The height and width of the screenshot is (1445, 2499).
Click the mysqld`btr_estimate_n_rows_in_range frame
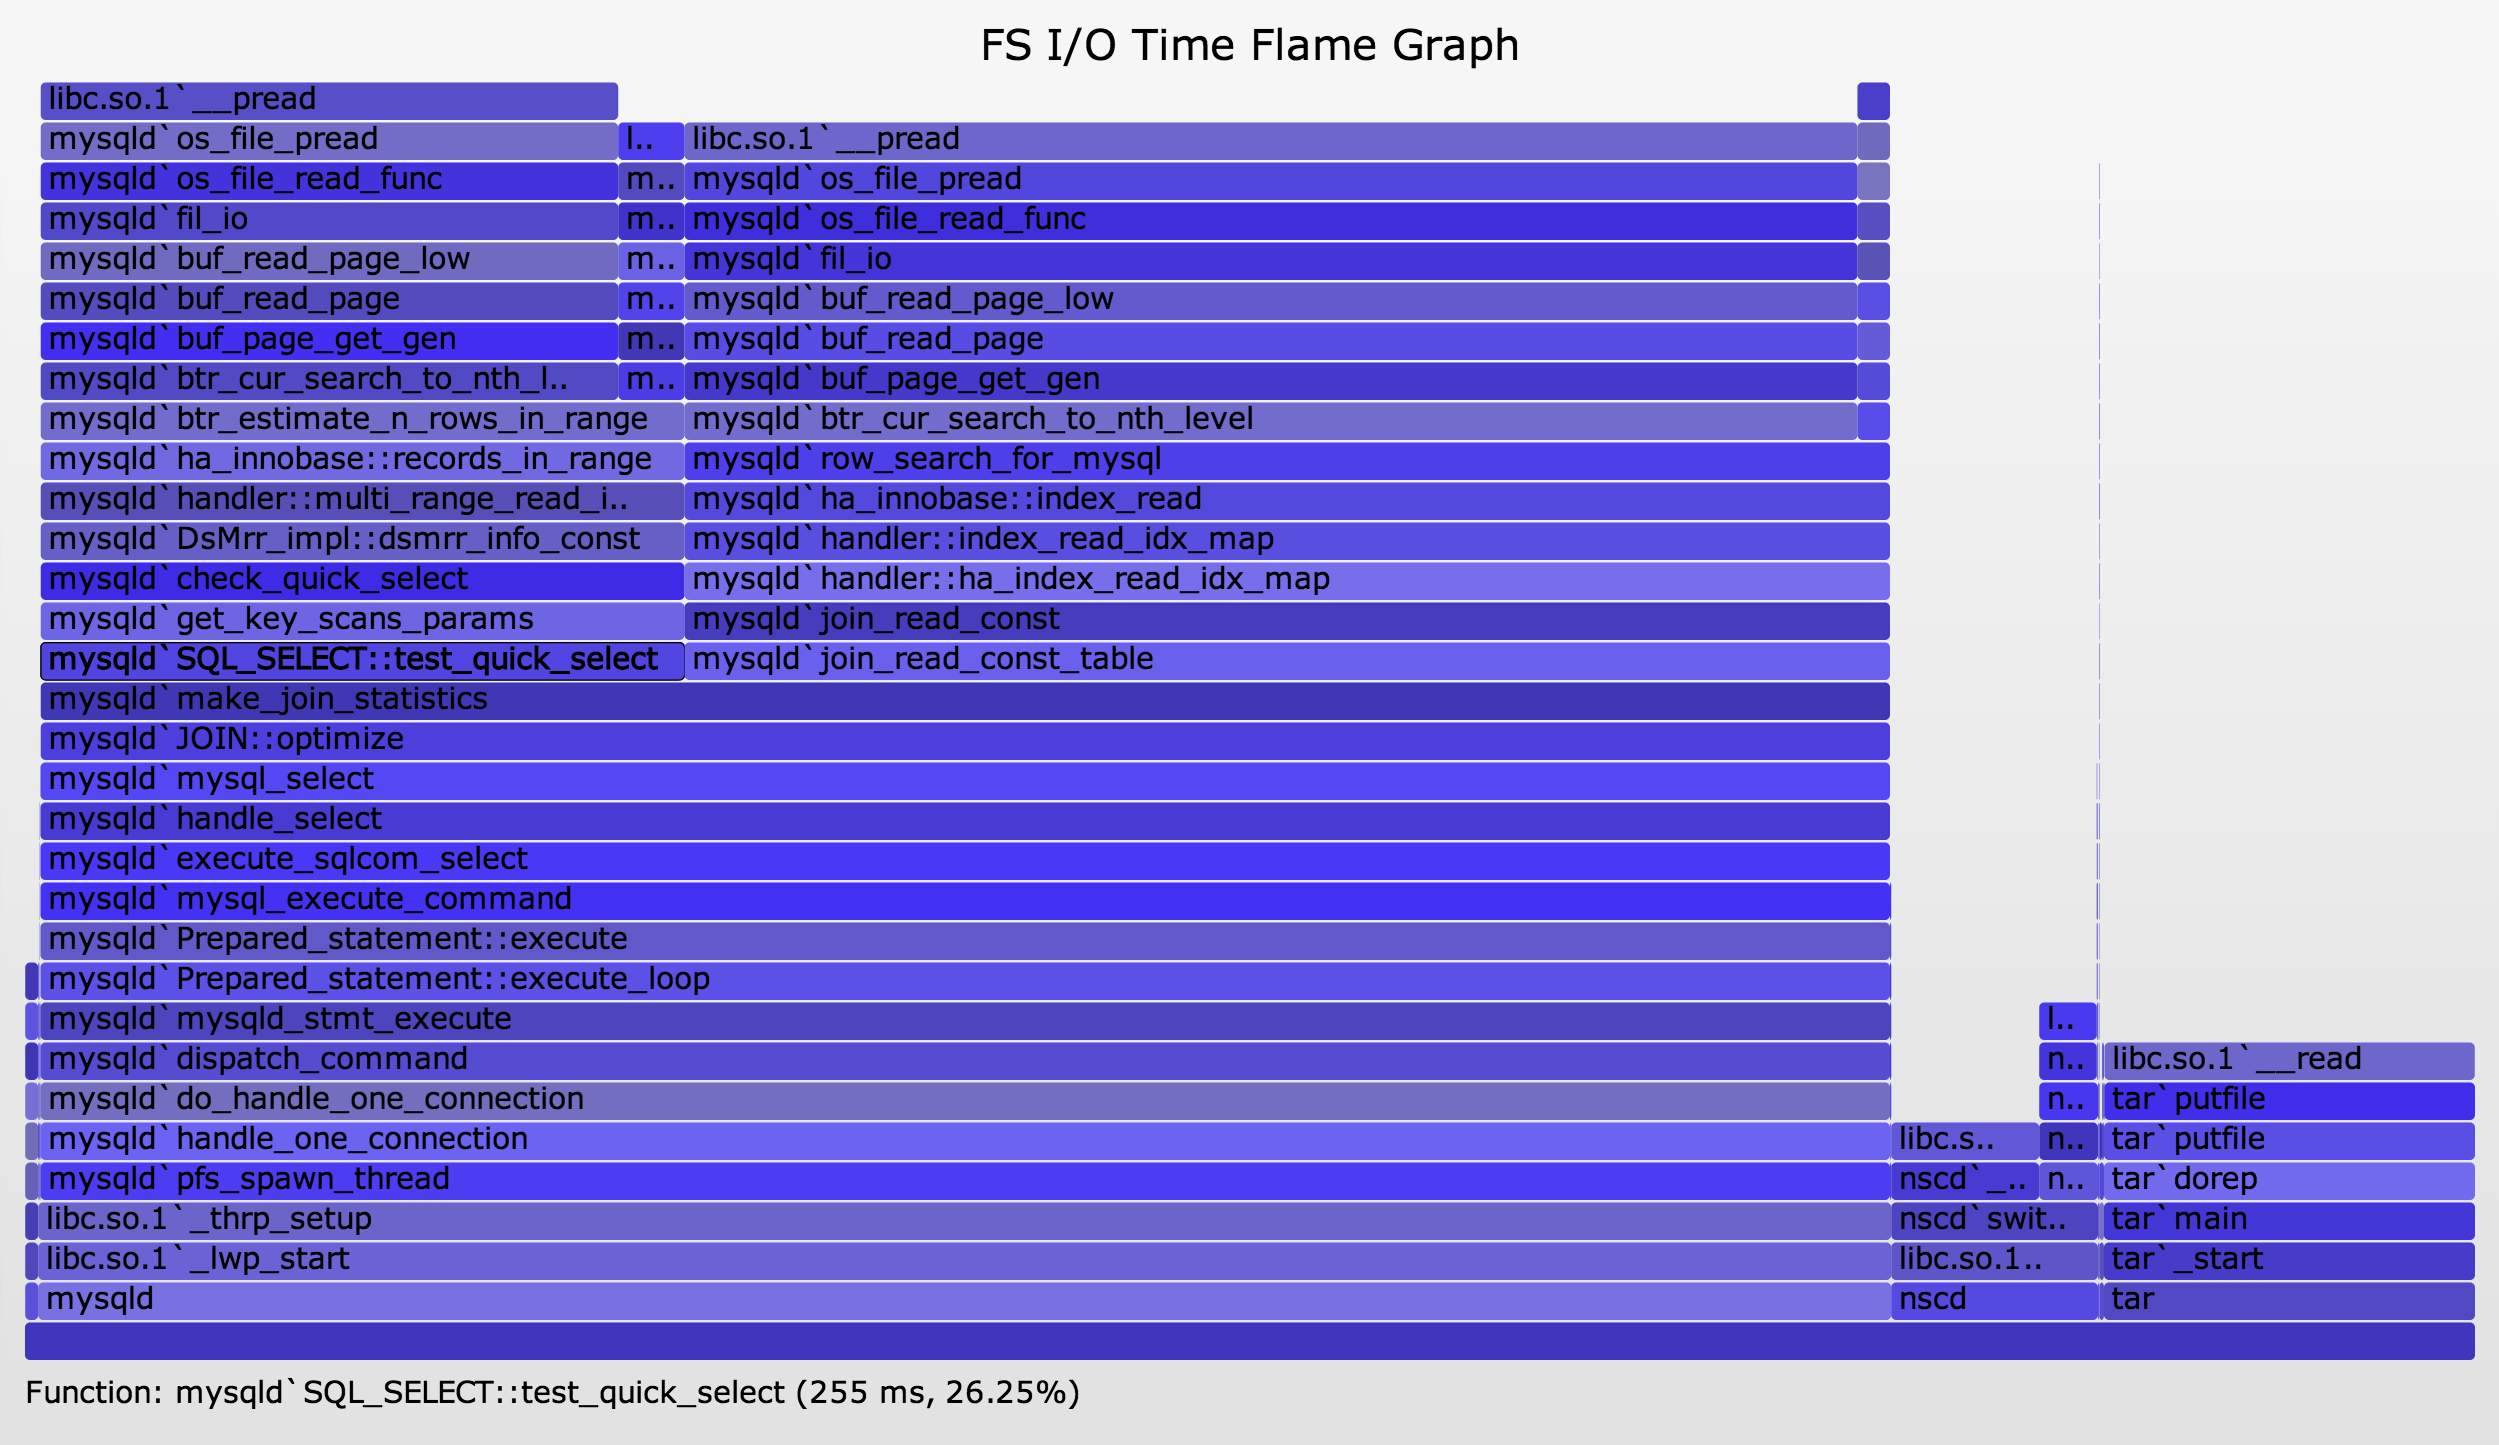[362, 421]
